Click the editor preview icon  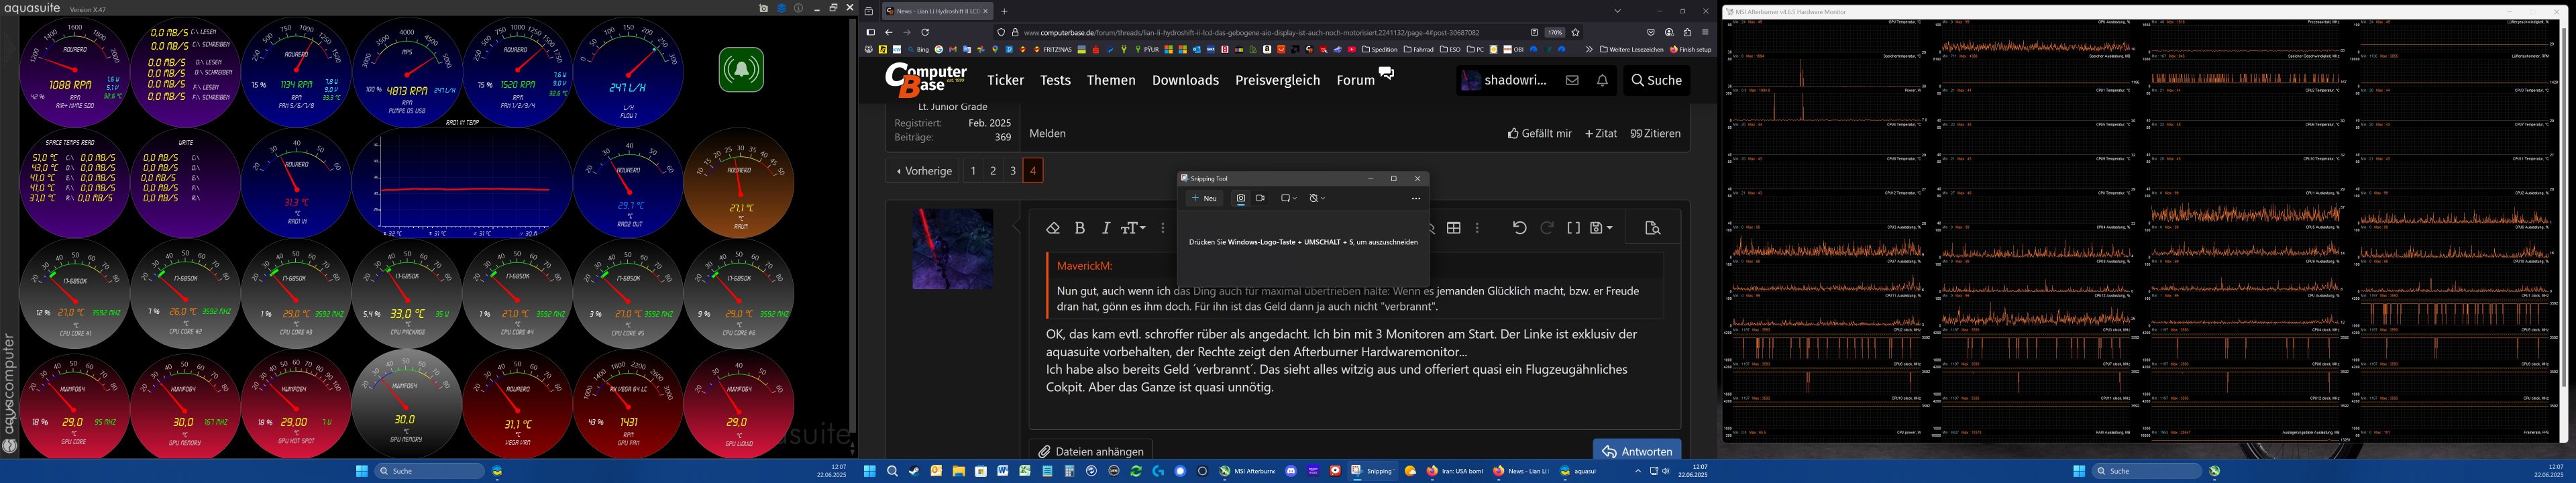click(1652, 228)
